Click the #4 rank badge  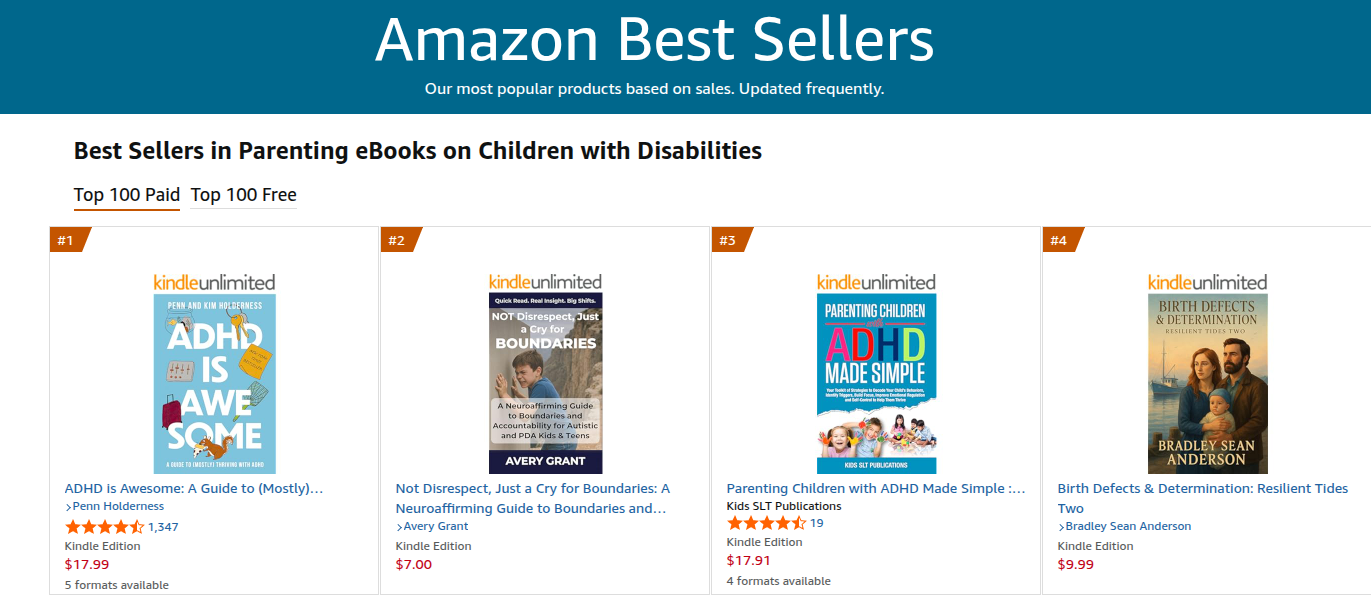pos(1060,240)
